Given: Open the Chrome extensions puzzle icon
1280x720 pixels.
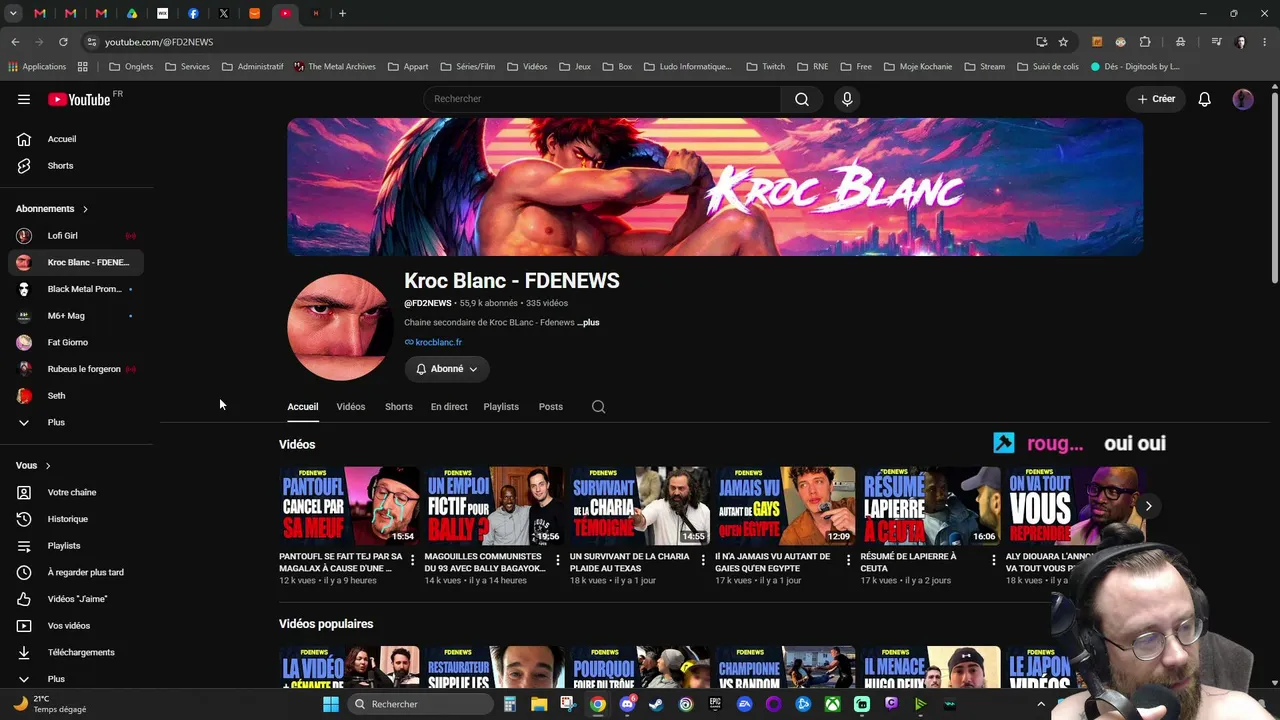Looking at the screenshot, I should coord(1145,42).
